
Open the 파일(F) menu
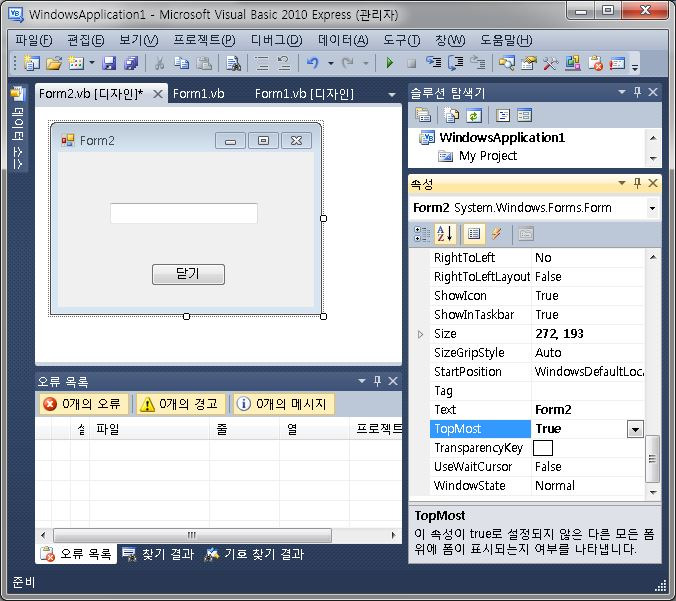coord(34,41)
